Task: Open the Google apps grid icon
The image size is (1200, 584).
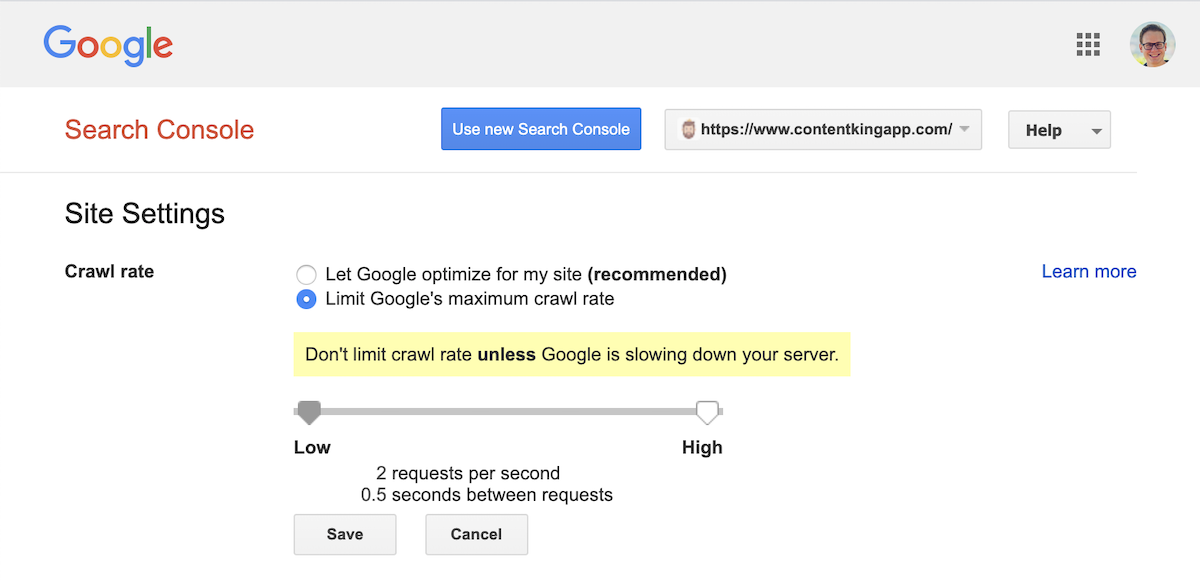Action: (x=1088, y=44)
